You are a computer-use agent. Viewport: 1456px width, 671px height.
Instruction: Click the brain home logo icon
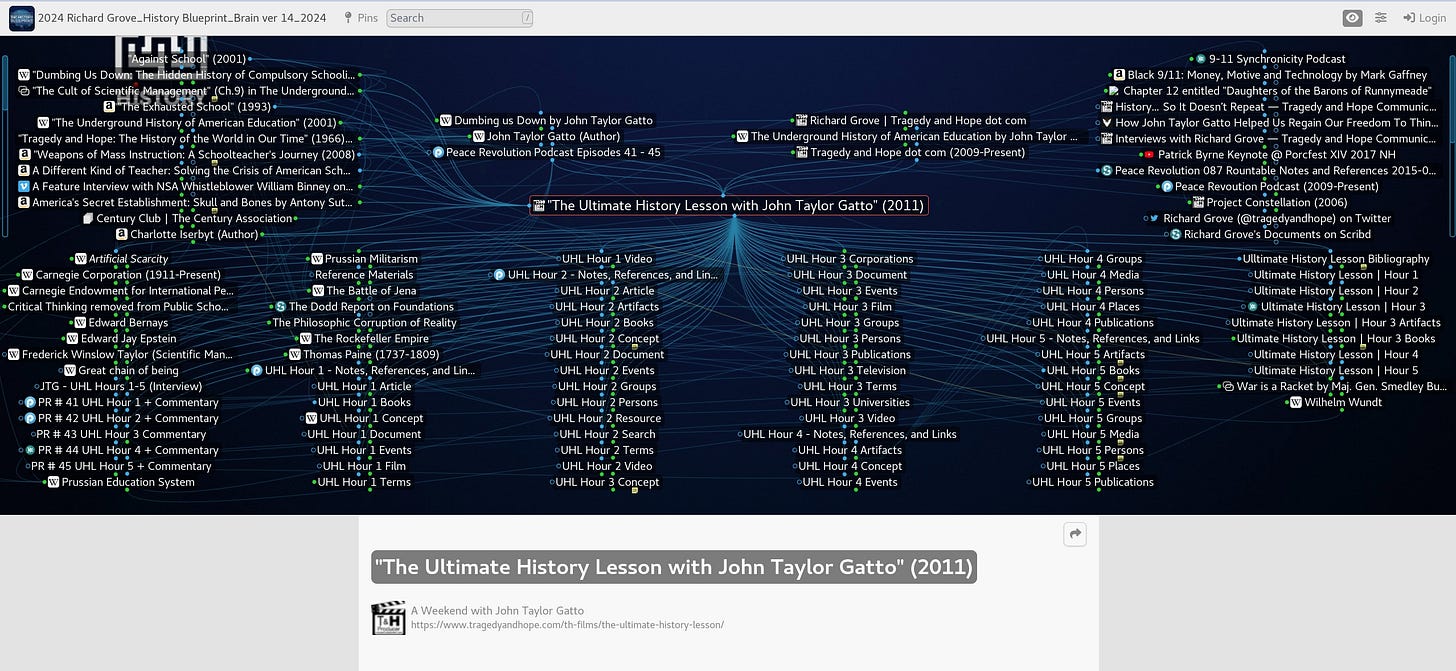(x=21, y=17)
